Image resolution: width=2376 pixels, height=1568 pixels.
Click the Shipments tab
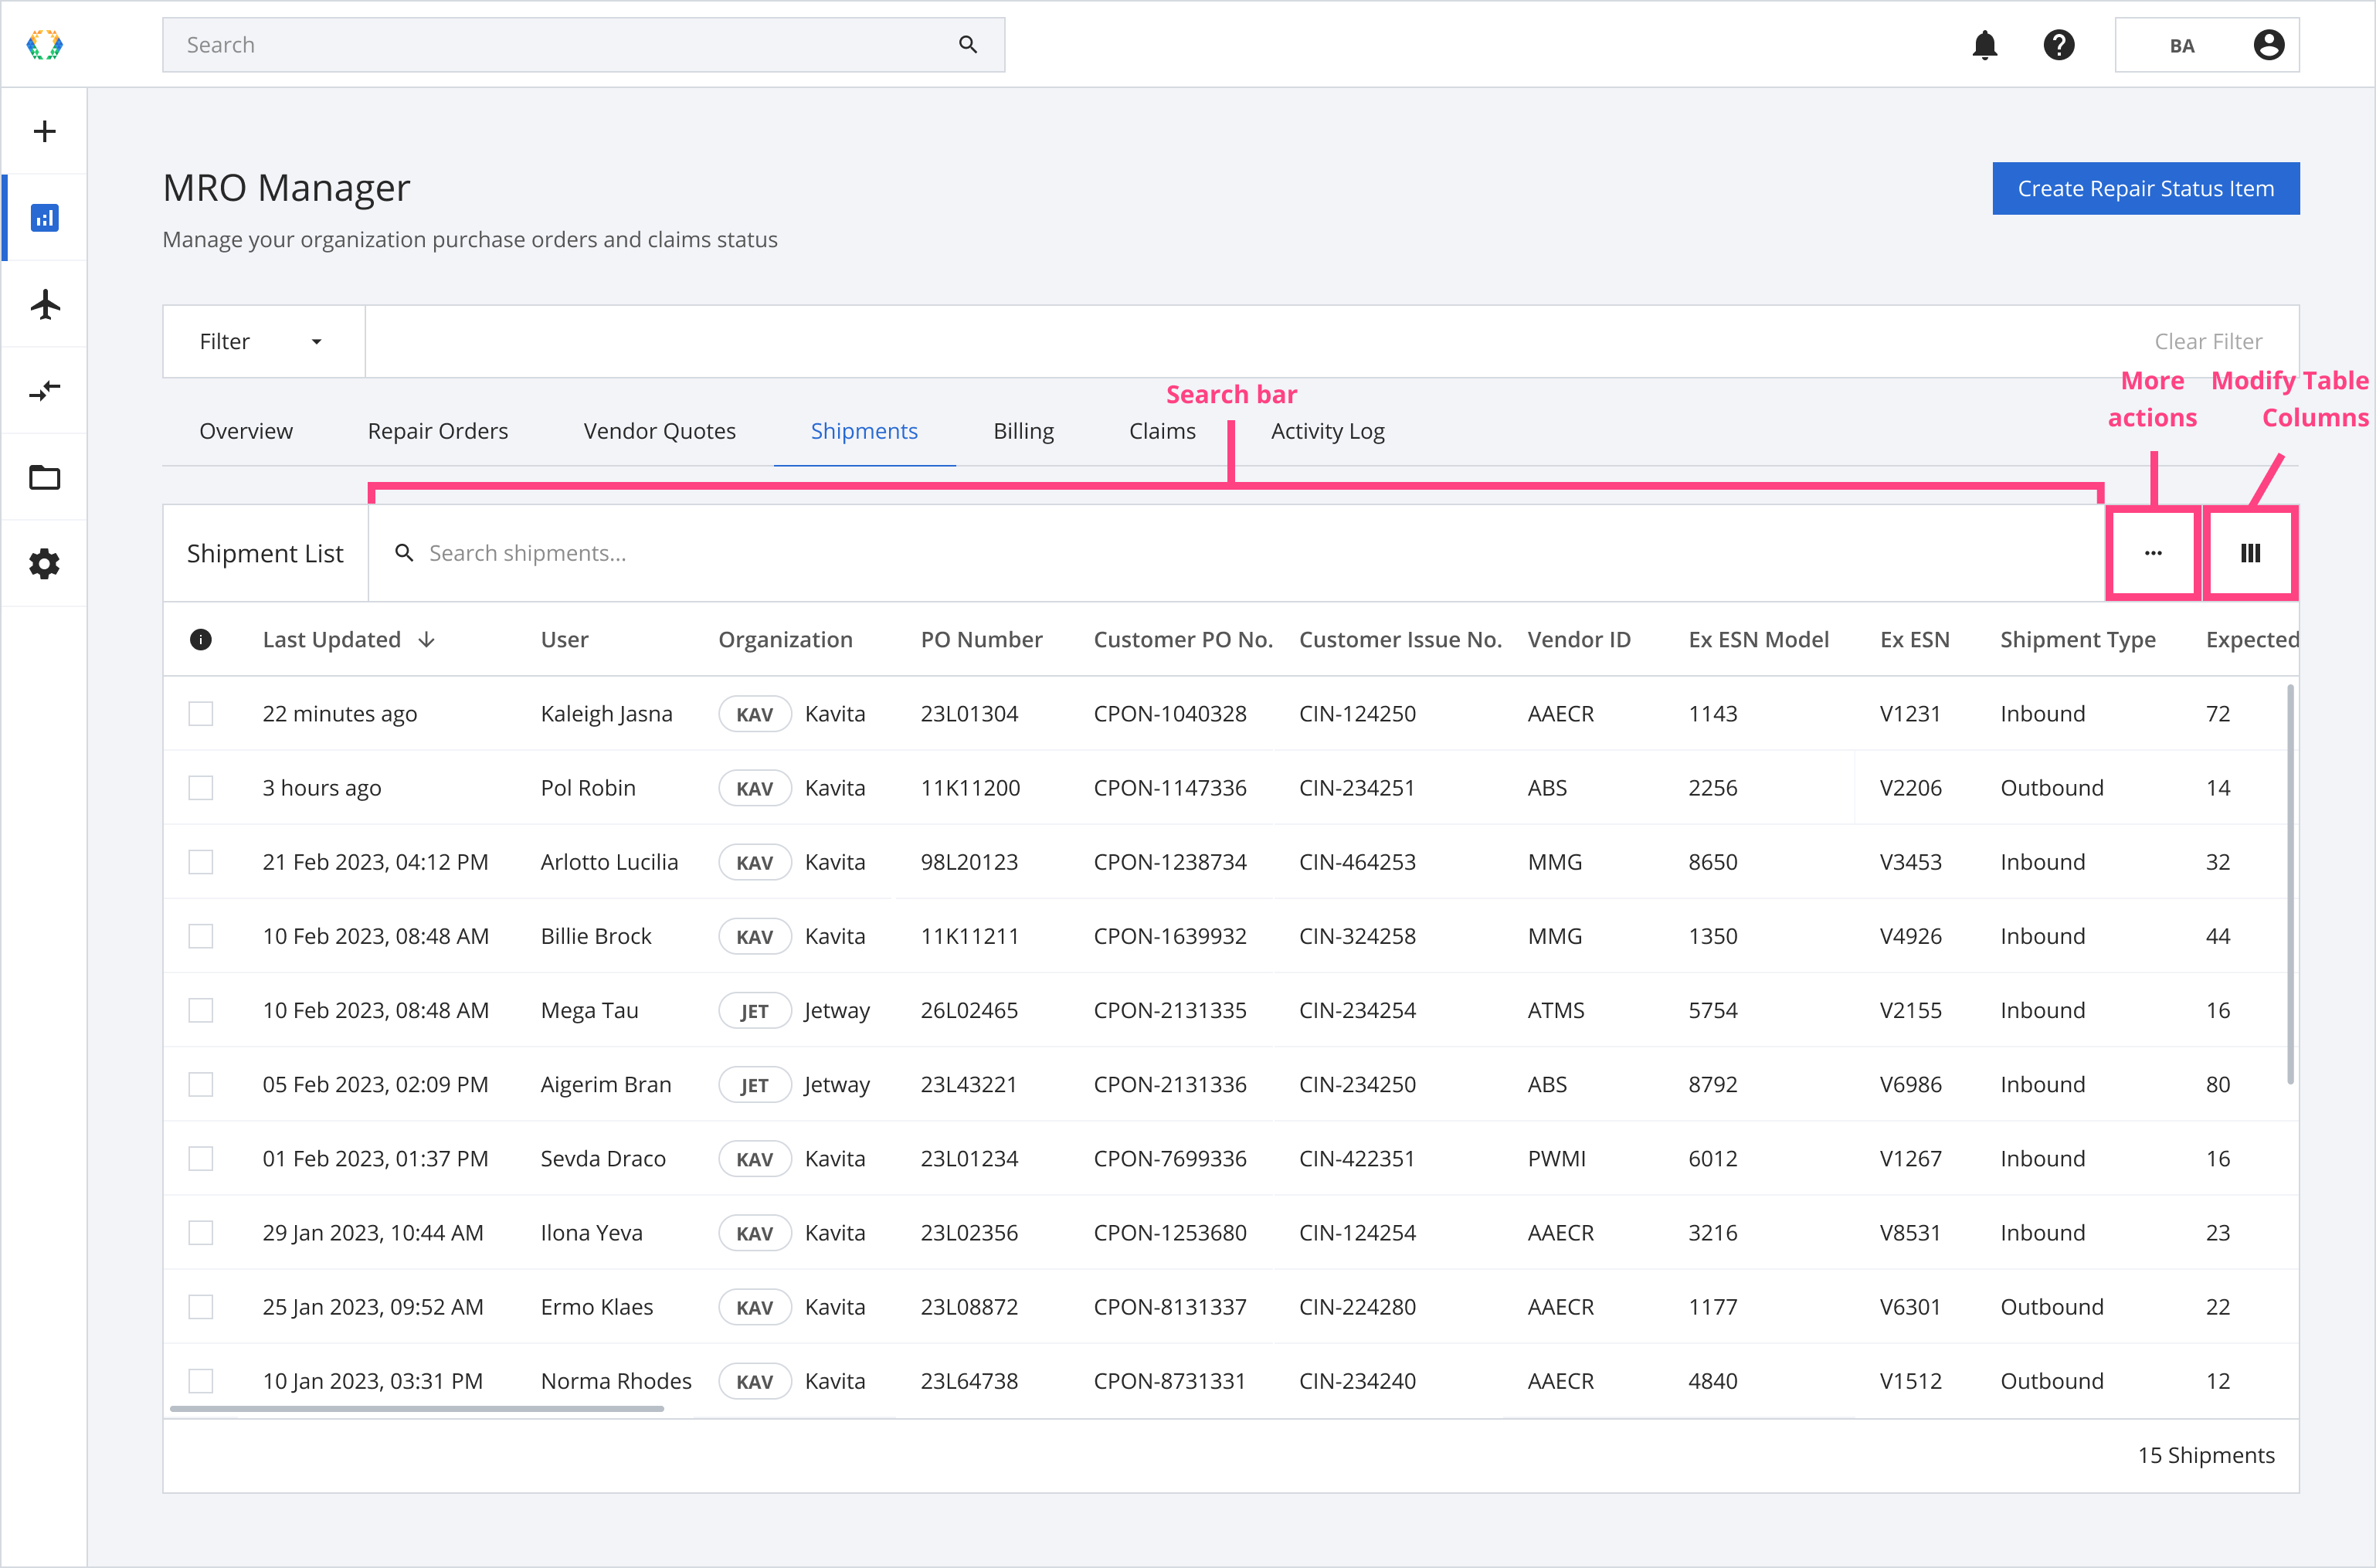click(x=864, y=431)
